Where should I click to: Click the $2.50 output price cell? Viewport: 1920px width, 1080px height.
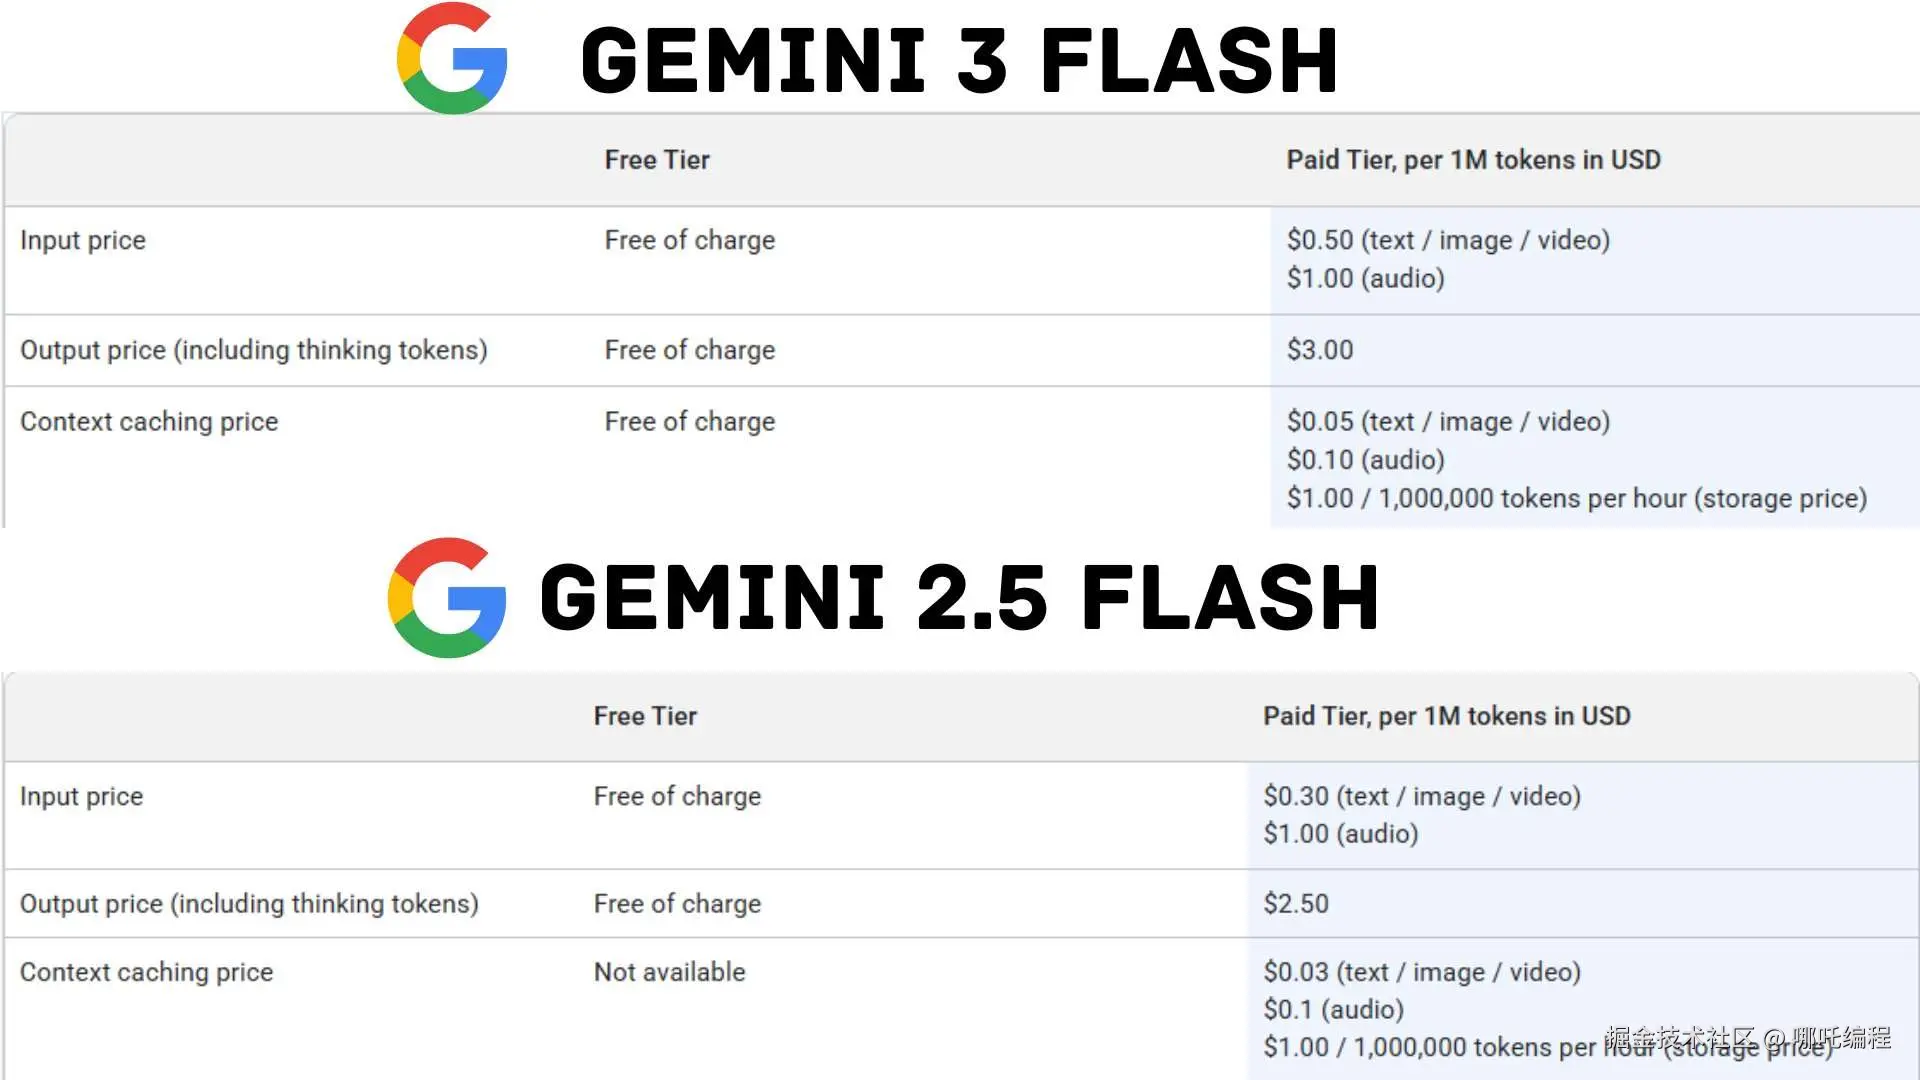click(x=1295, y=904)
